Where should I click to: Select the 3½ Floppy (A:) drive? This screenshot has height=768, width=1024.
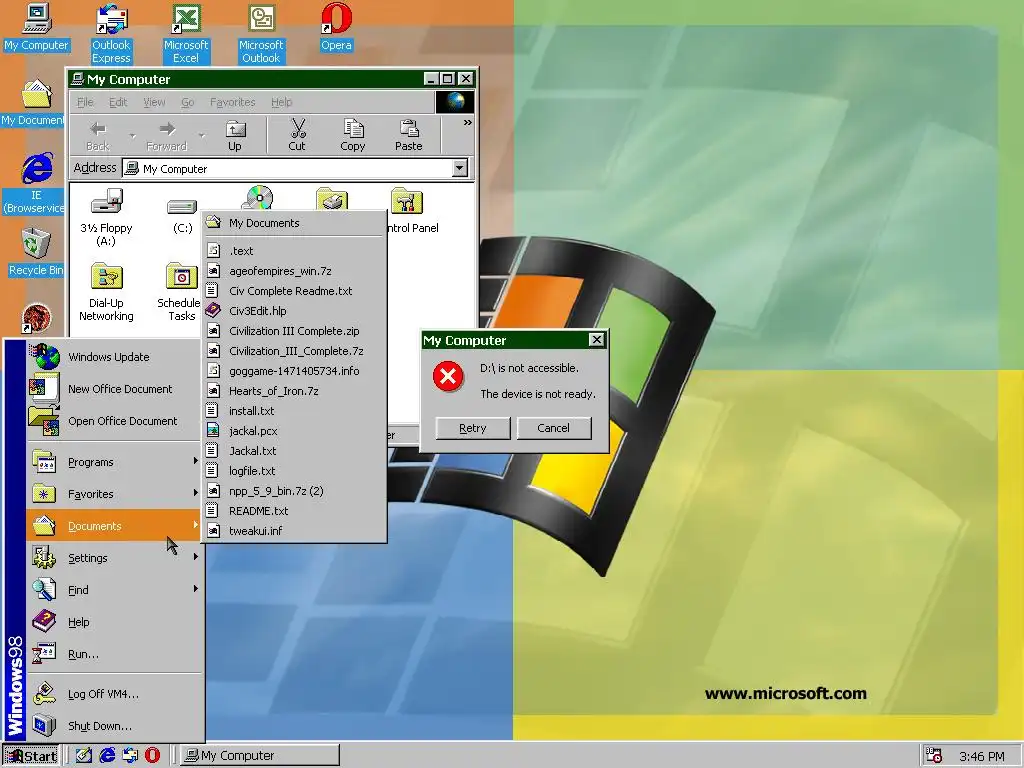coord(106,217)
